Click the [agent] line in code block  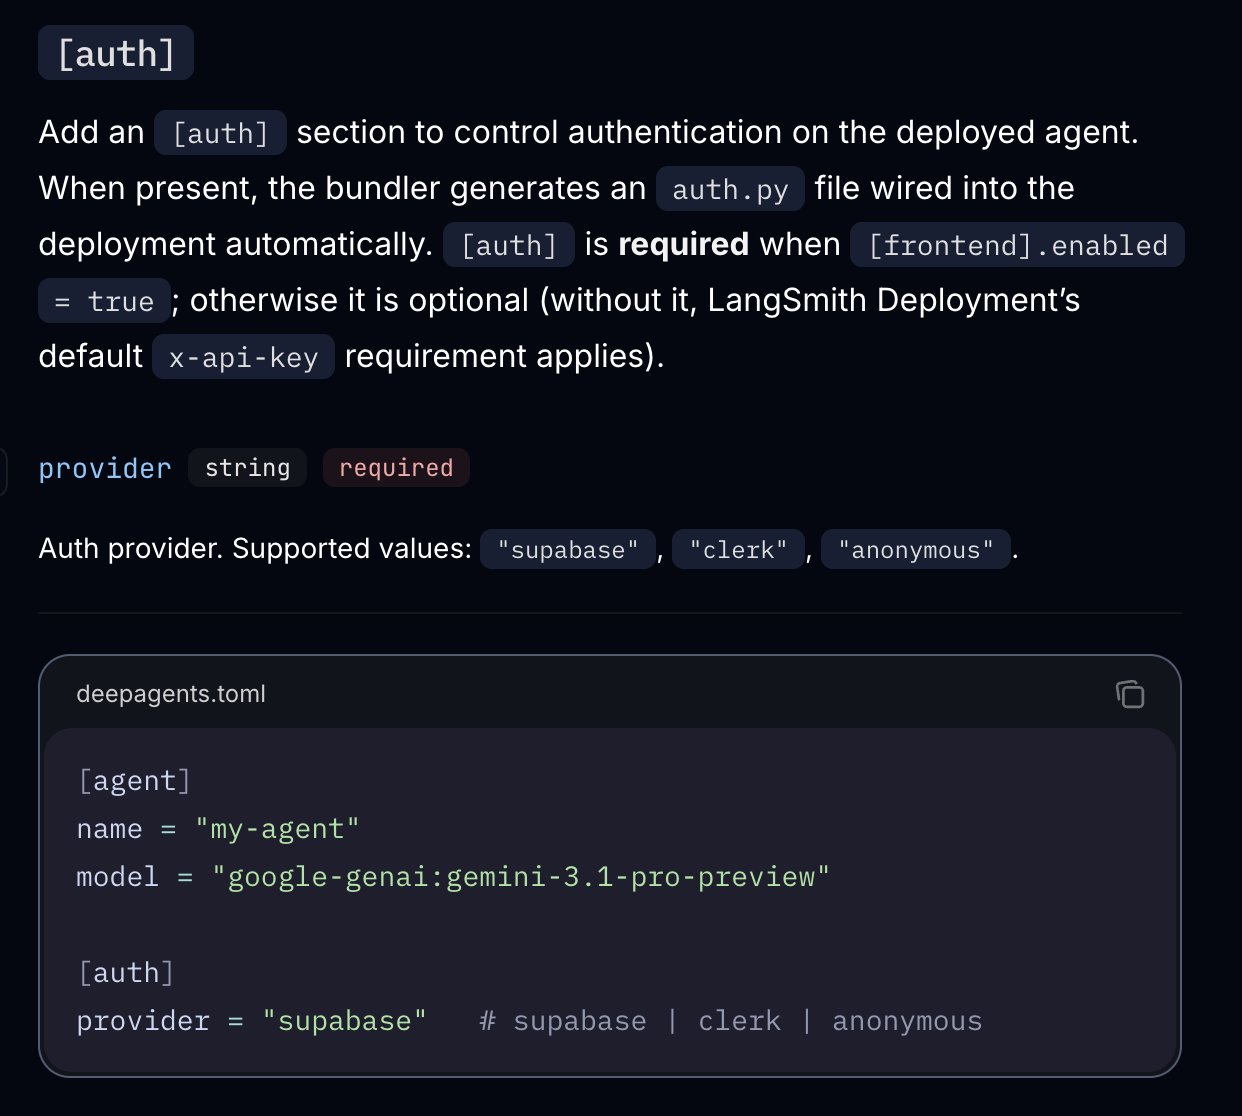[x=134, y=781]
